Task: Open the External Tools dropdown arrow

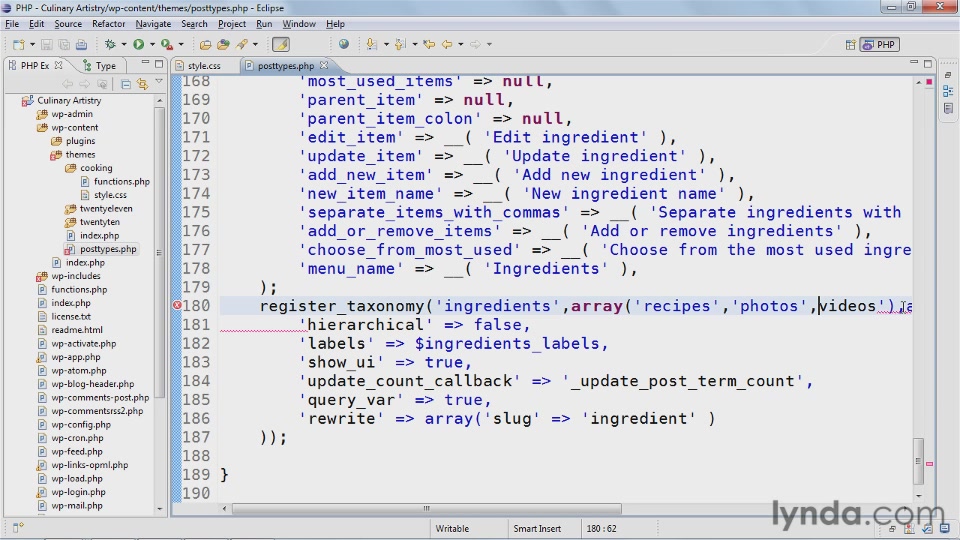Action: 181,45
